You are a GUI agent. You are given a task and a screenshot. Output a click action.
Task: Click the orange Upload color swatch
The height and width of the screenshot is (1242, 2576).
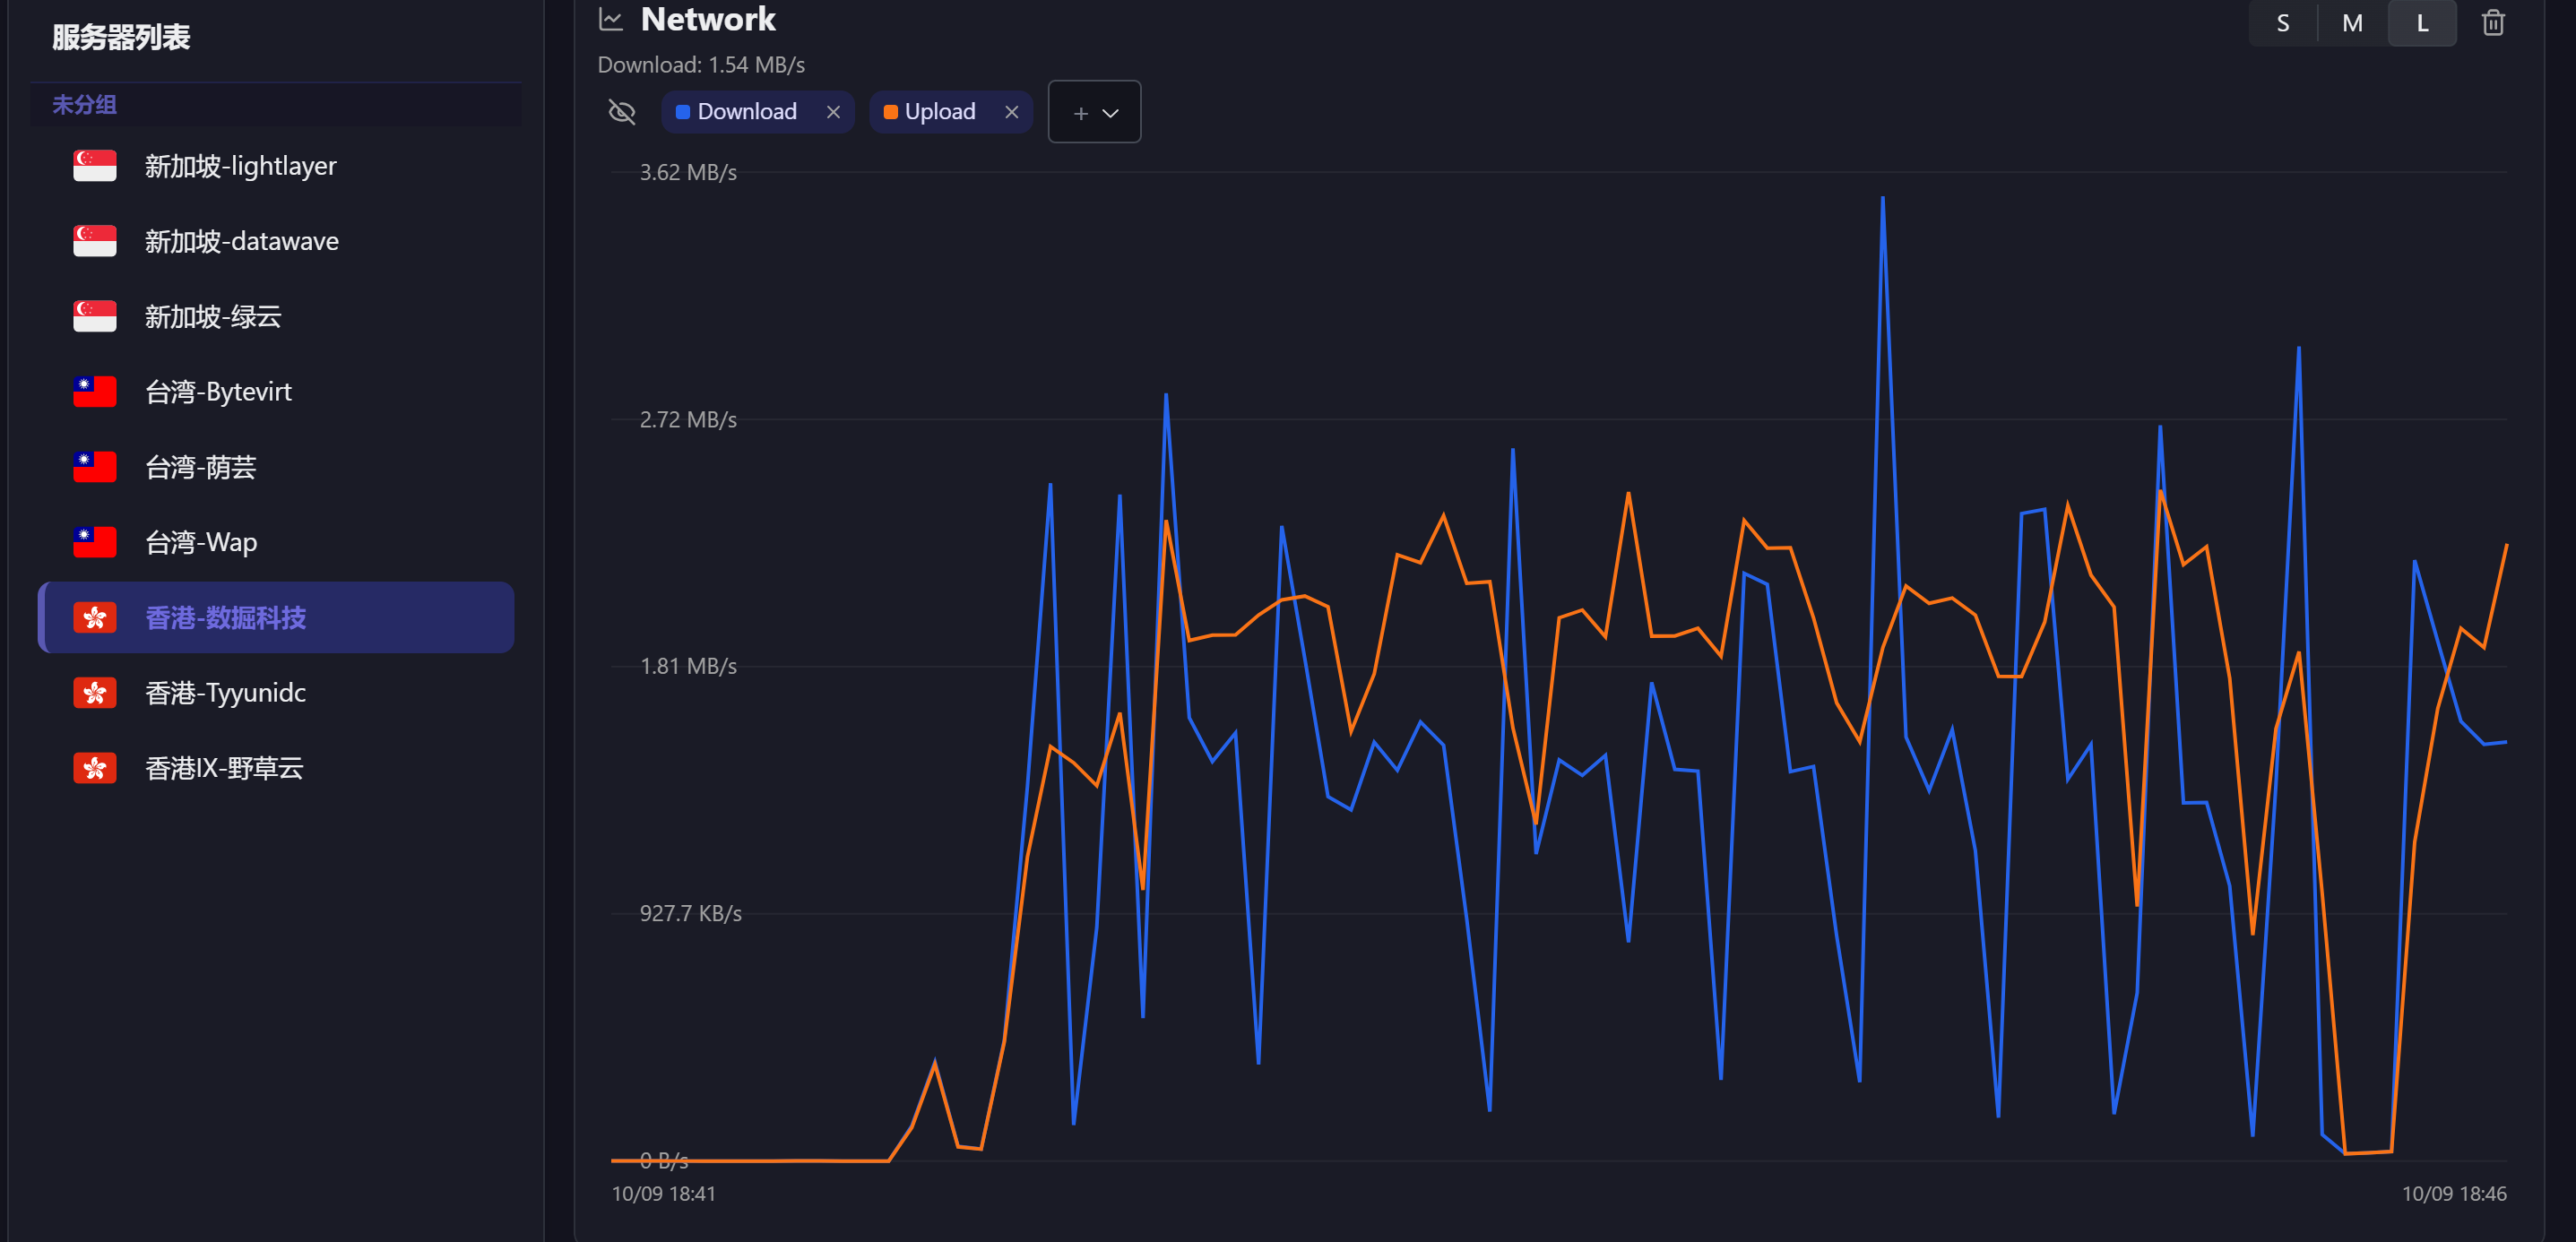890,112
